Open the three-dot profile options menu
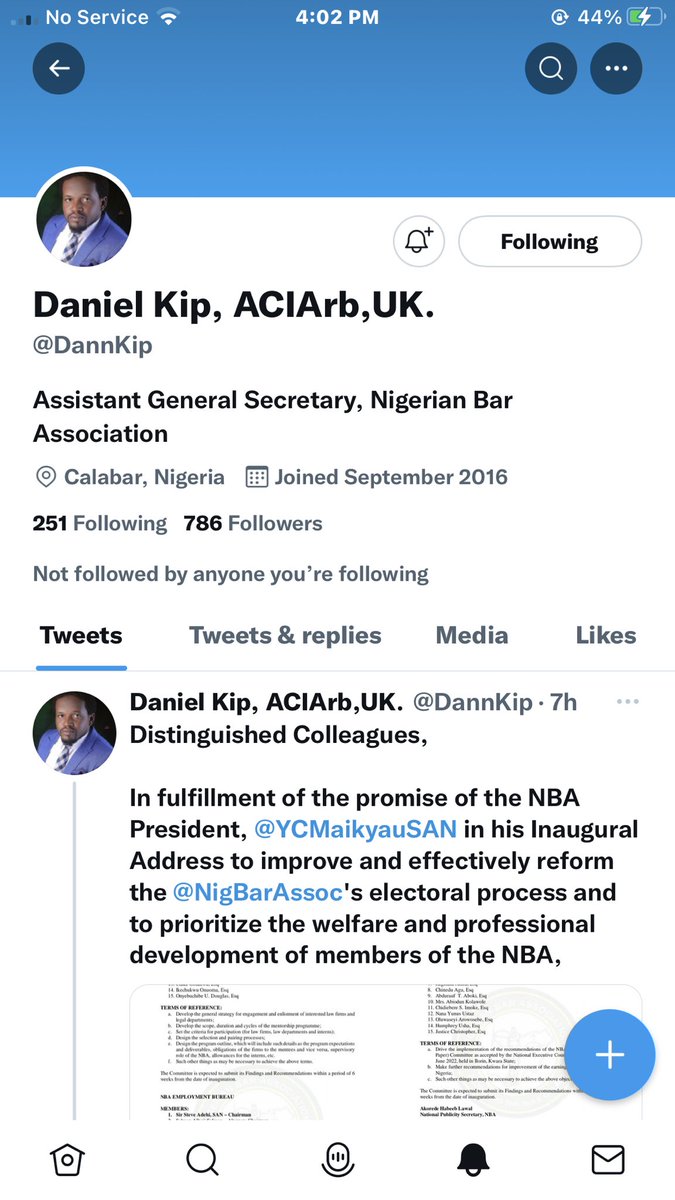The height and width of the screenshot is (1200, 675). (616, 68)
